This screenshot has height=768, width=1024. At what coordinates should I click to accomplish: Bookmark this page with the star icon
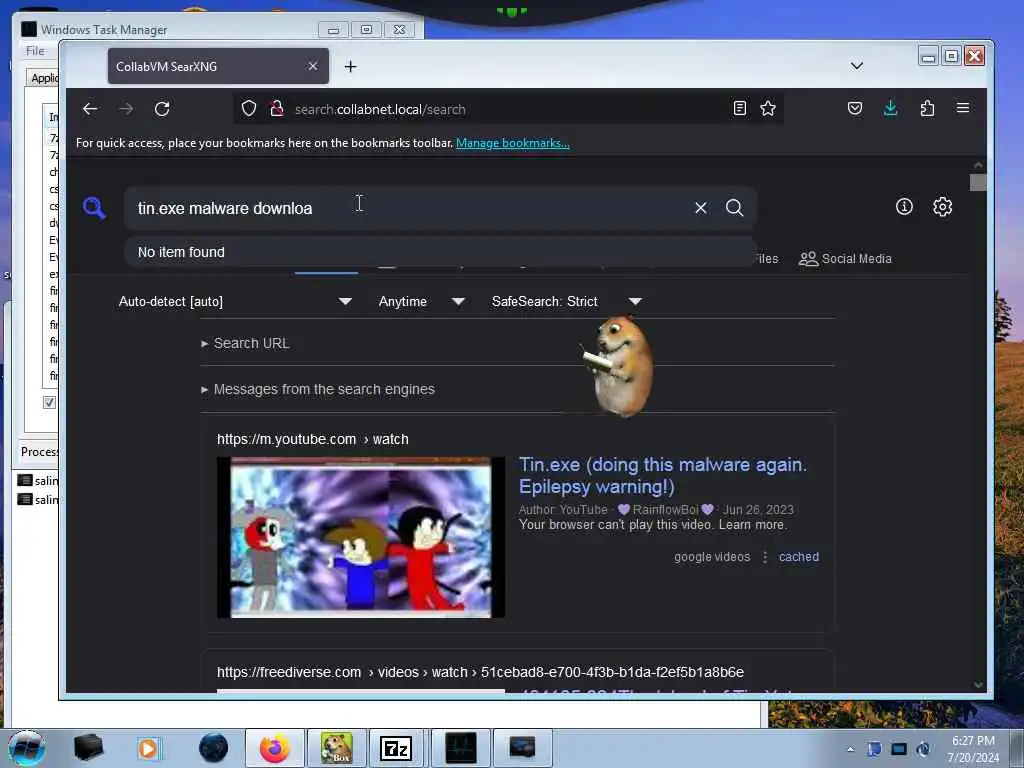[768, 108]
